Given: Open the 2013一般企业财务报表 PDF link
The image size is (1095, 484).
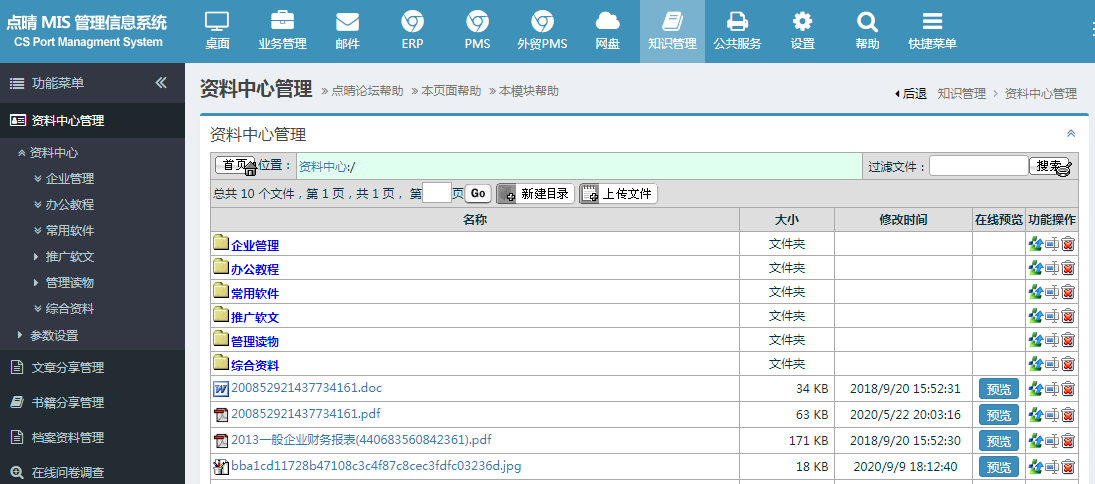Looking at the screenshot, I should [x=361, y=439].
